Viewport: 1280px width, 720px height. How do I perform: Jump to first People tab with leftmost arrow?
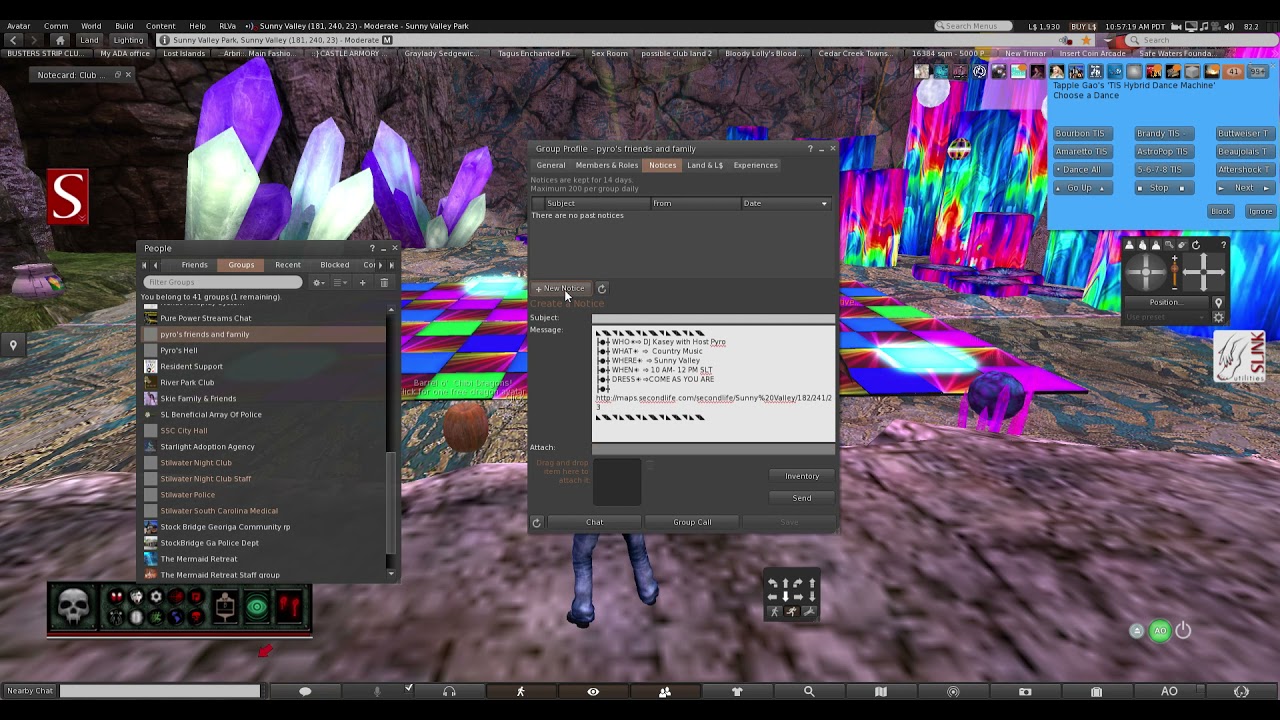[144, 265]
